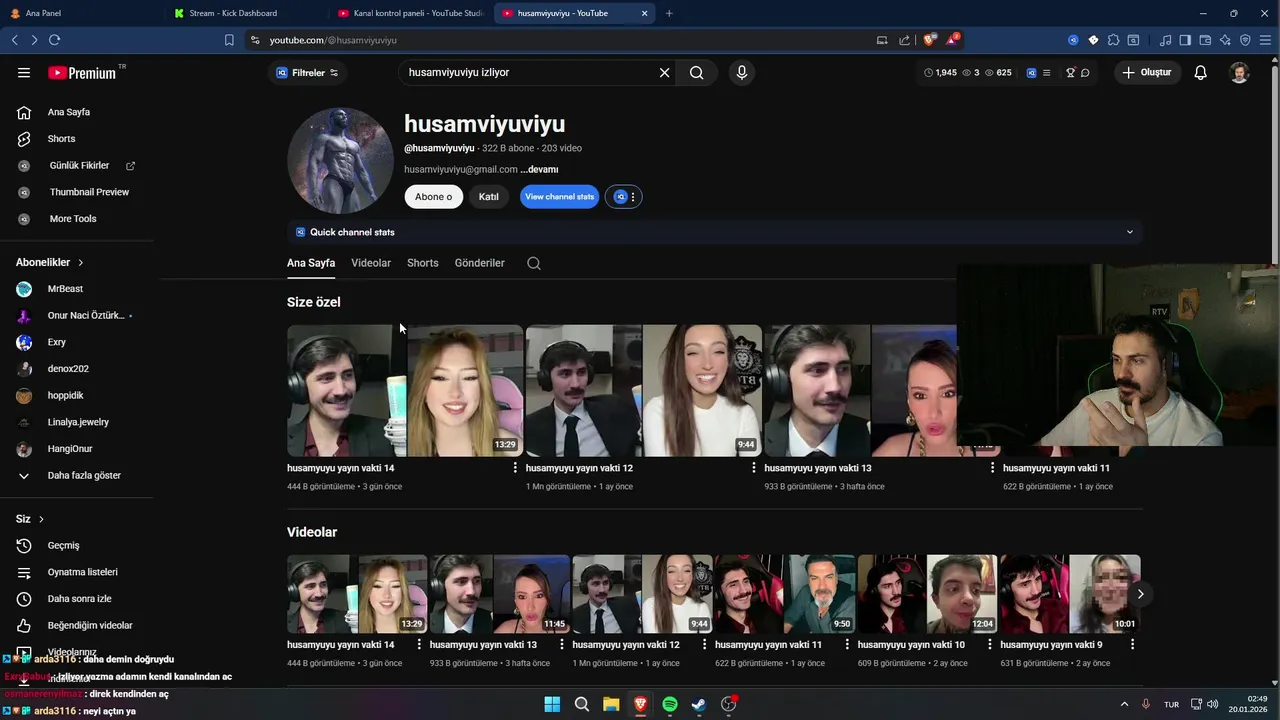Reload the current page
This screenshot has height=720, width=1280.
(54, 40)
